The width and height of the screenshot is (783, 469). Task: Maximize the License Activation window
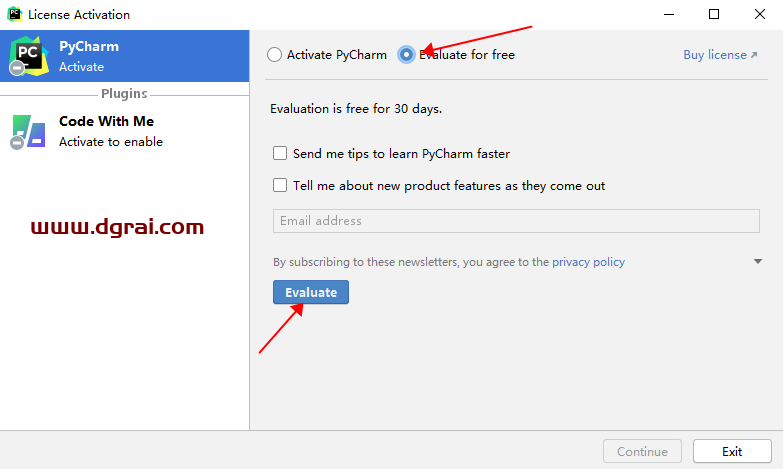pyautogui.click(x=714, y=14)
